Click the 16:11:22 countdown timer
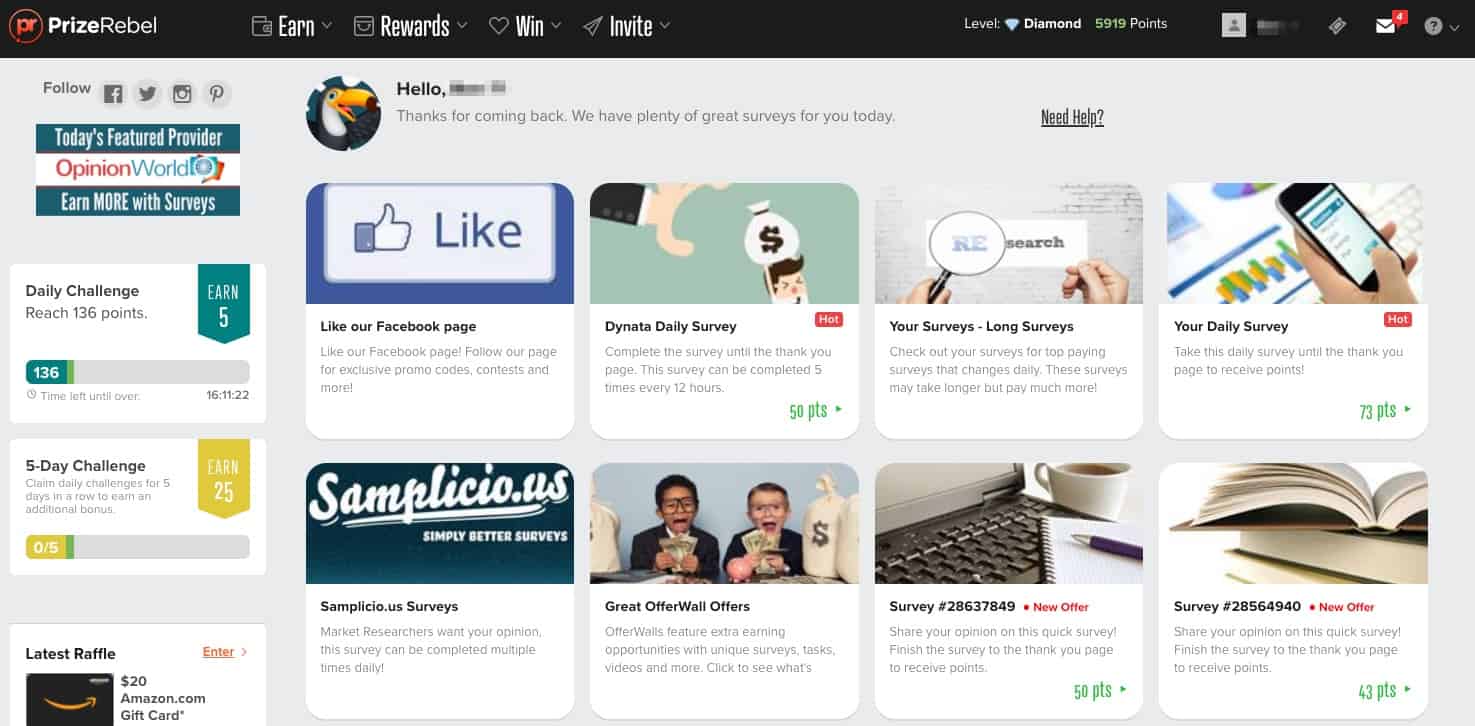This screenshot has height=726, width=1475. click(228, 395)
